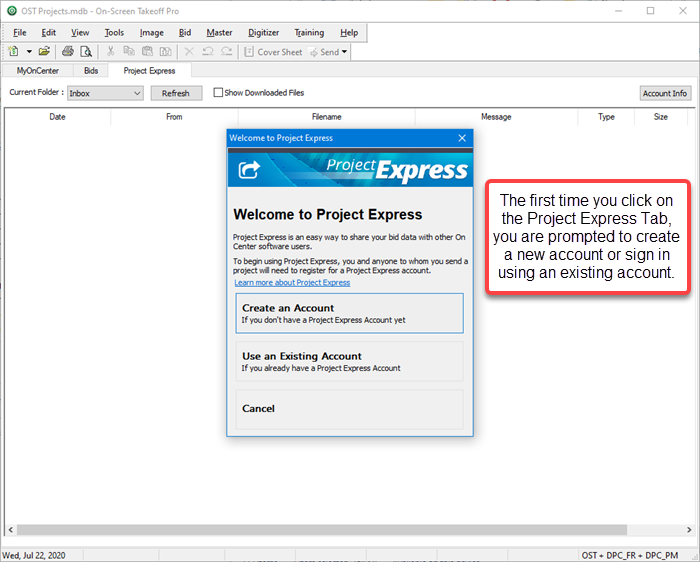Click the Print toolbar icon
The height and width of the screenshot is (562, 700).
pos(68,51)
